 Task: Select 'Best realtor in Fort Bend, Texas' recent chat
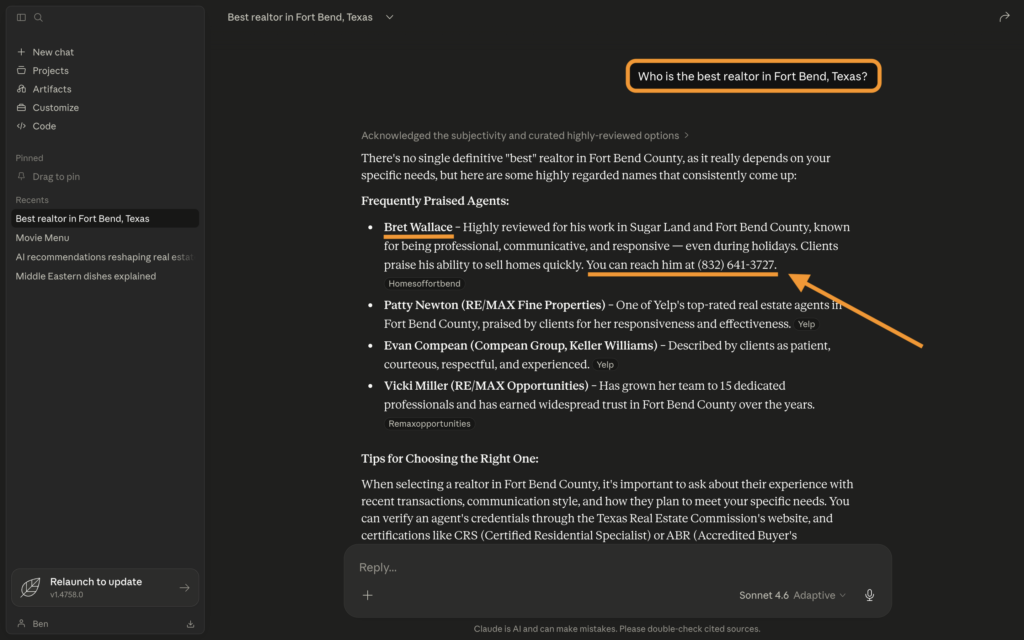pyautogui.click(x=105, y=218)
